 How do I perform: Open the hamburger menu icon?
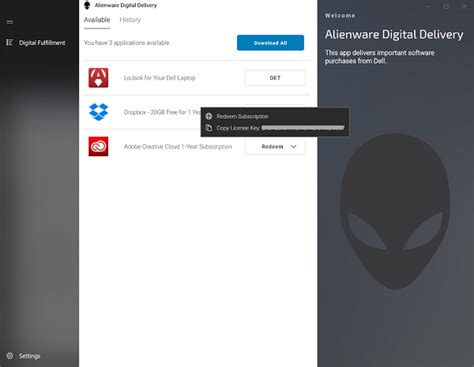tap(10, 22)
